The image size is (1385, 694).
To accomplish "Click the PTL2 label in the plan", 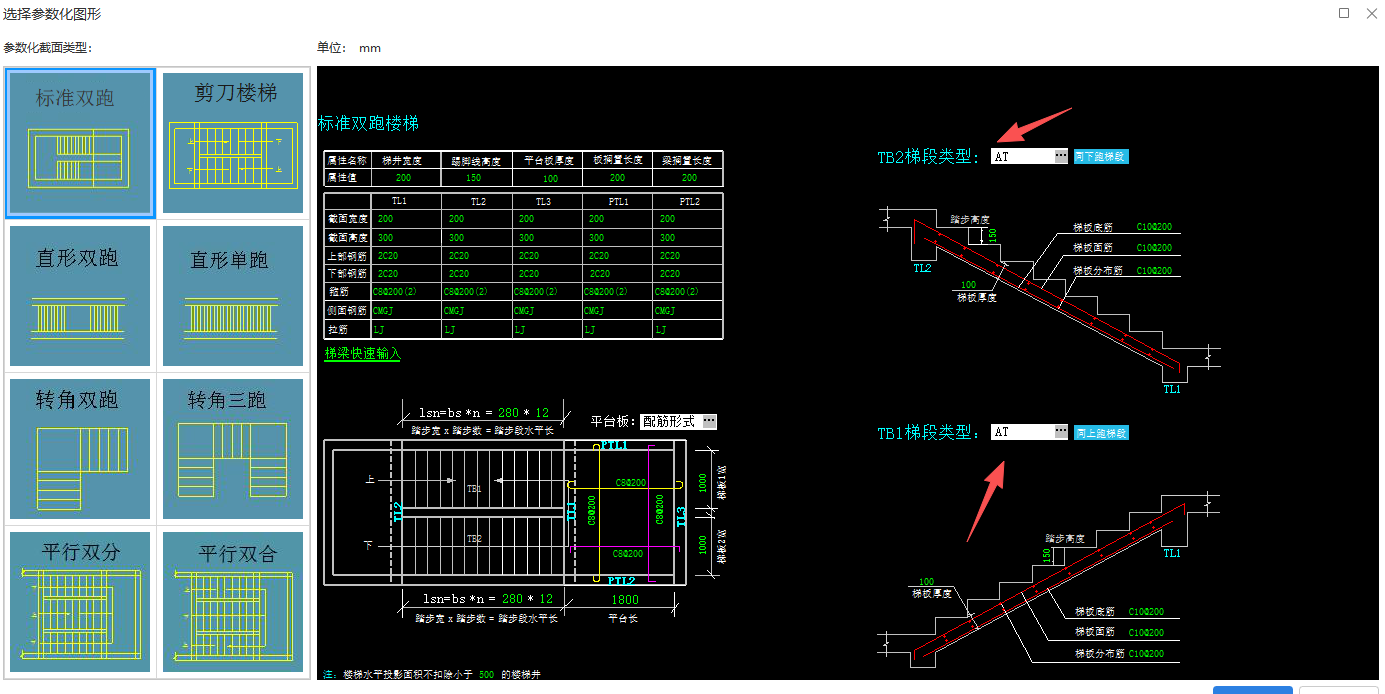I will (x=620, y=581).
